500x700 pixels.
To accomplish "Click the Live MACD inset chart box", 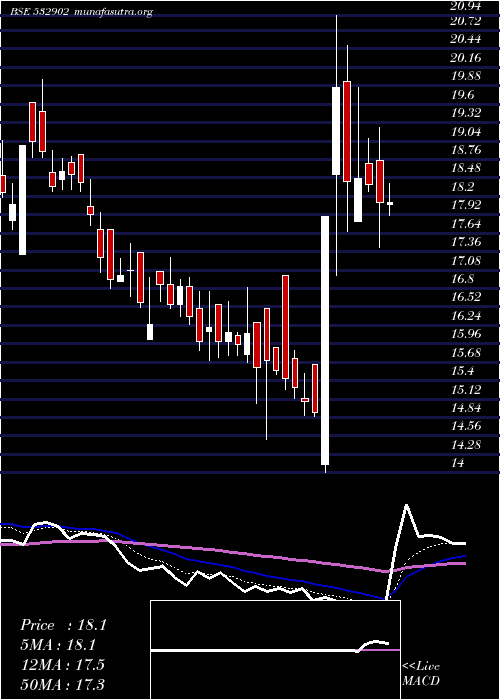I will [275, 650].
